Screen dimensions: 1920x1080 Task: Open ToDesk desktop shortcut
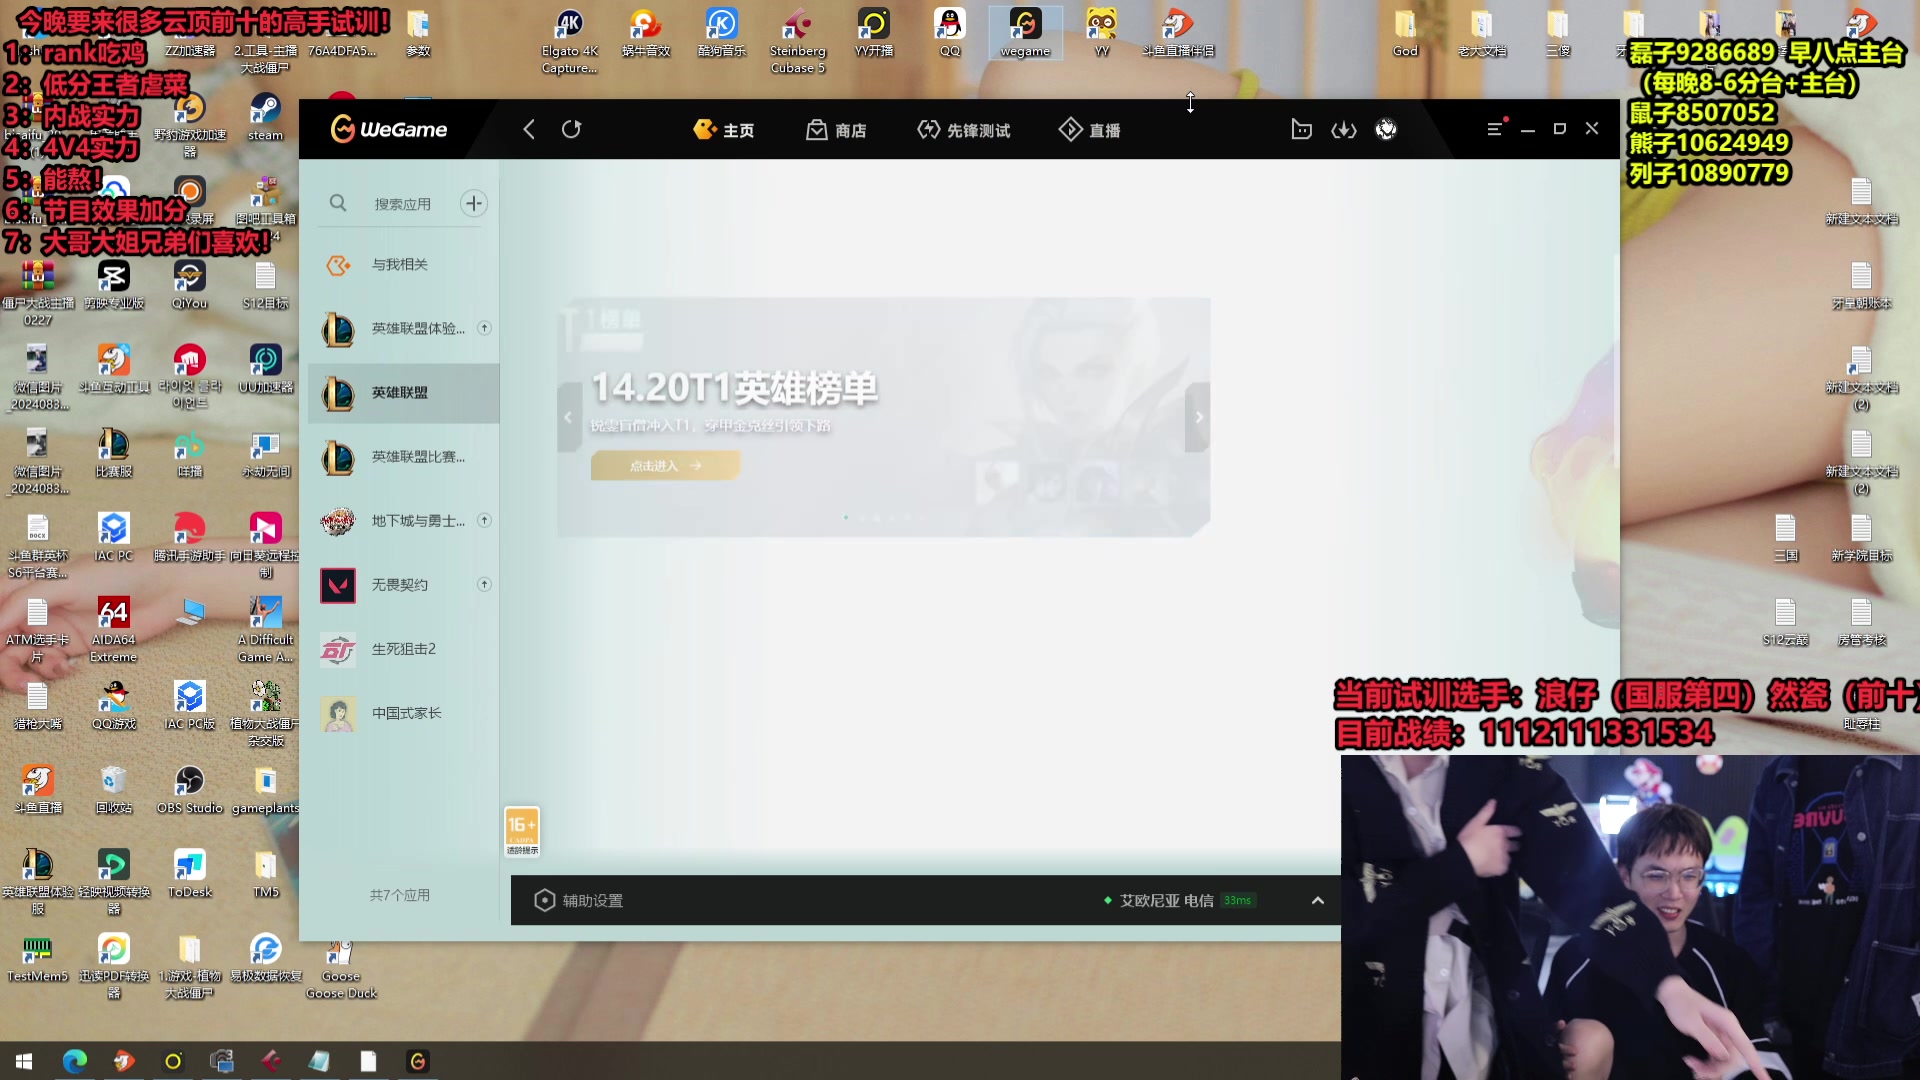189,874
